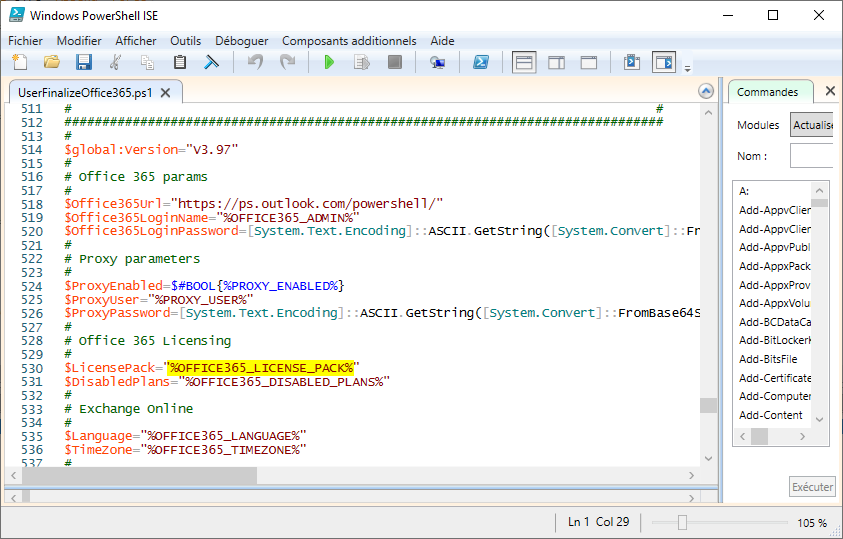Image resolution: width=843 pixels, height=539 pixels.
Task: Click the $global:Version line 514
Action: [x=151, y=149]
